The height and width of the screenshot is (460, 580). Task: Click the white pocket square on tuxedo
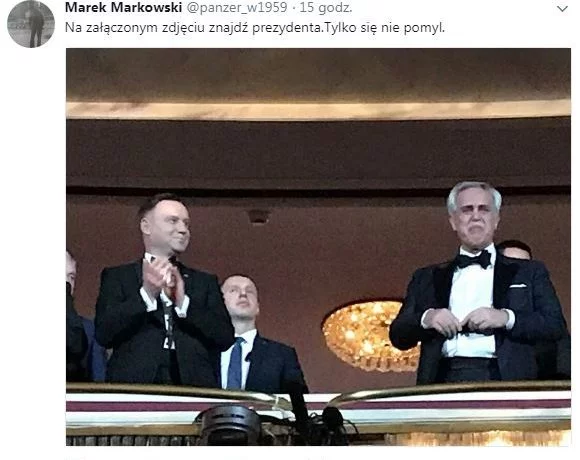coord(517,286)
